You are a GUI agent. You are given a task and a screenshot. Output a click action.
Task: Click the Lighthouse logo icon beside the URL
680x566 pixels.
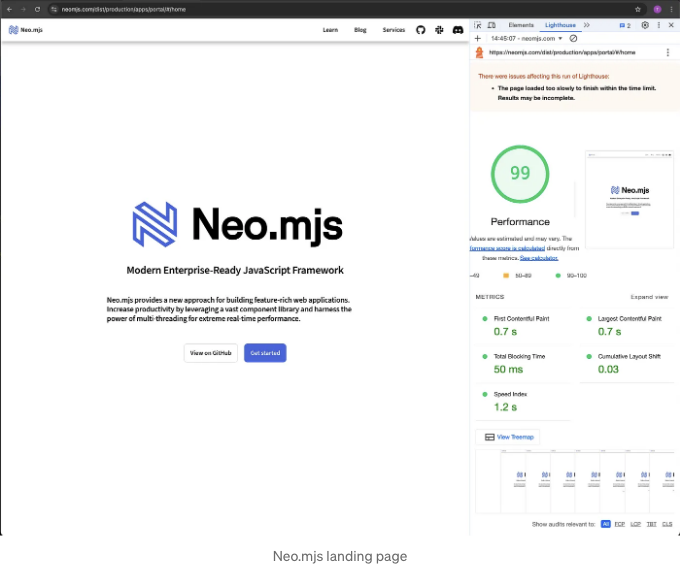[x=479, y=52]
